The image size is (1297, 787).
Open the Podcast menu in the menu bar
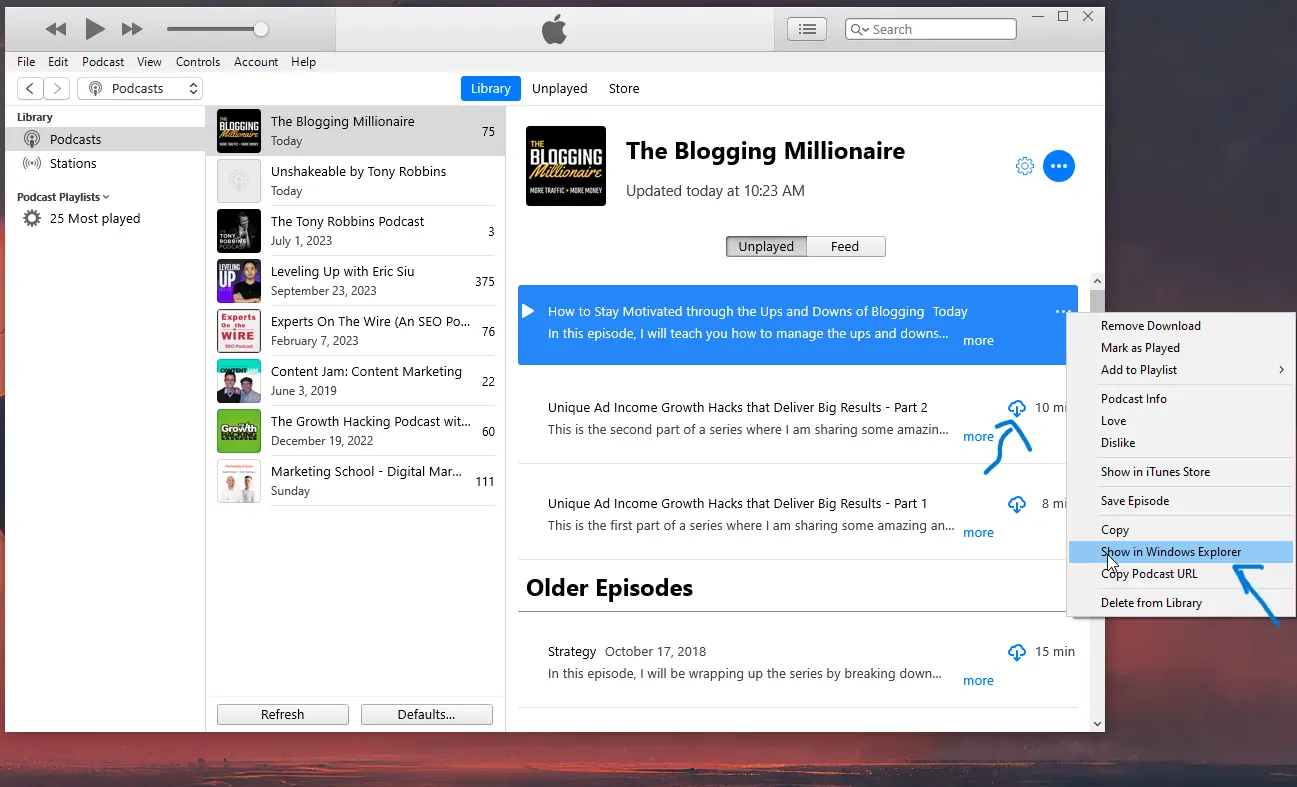point(102,61)
